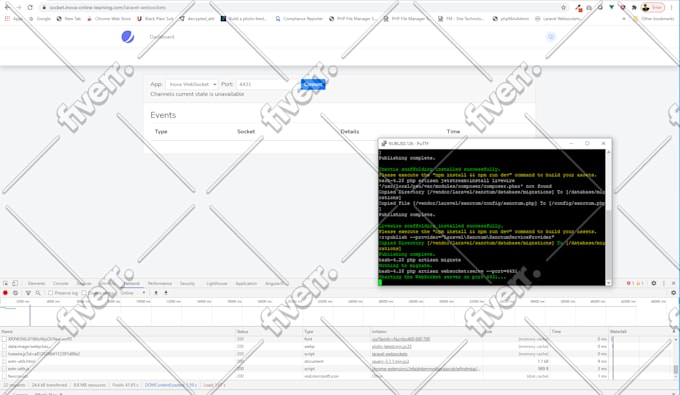Image resolution: width=680 pixels, height=395 pixels.
Task: Open the Compliance Reporter bookmark
Action: coord(299,19)
